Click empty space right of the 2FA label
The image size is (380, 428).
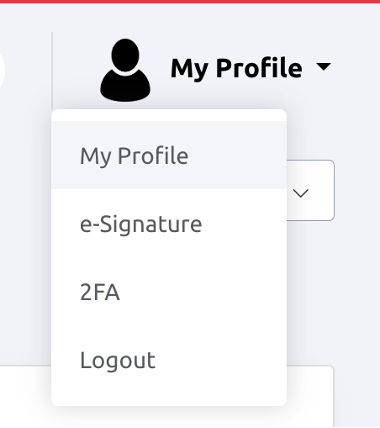(x=203, y=292)
